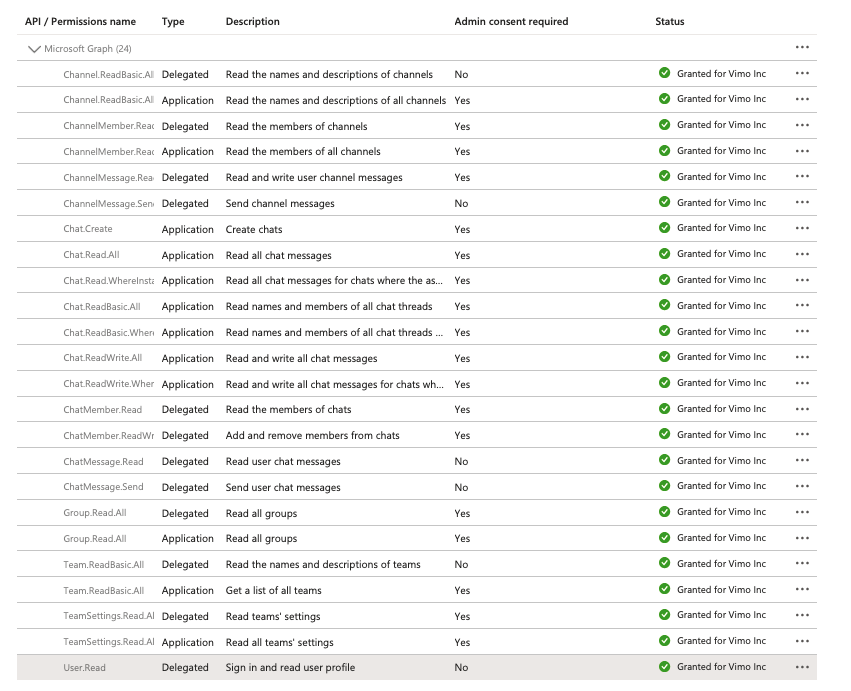Screen dimensions: 851x691
Task: Click 'Application' type in Chat.ReadWrite.All row
Action: coord(188,359)
